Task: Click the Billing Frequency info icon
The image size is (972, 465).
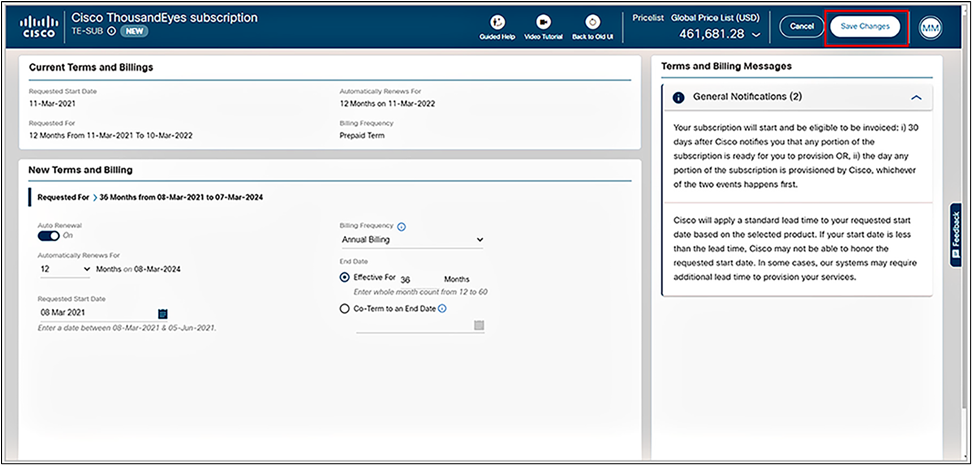Action: pos(401,227)
